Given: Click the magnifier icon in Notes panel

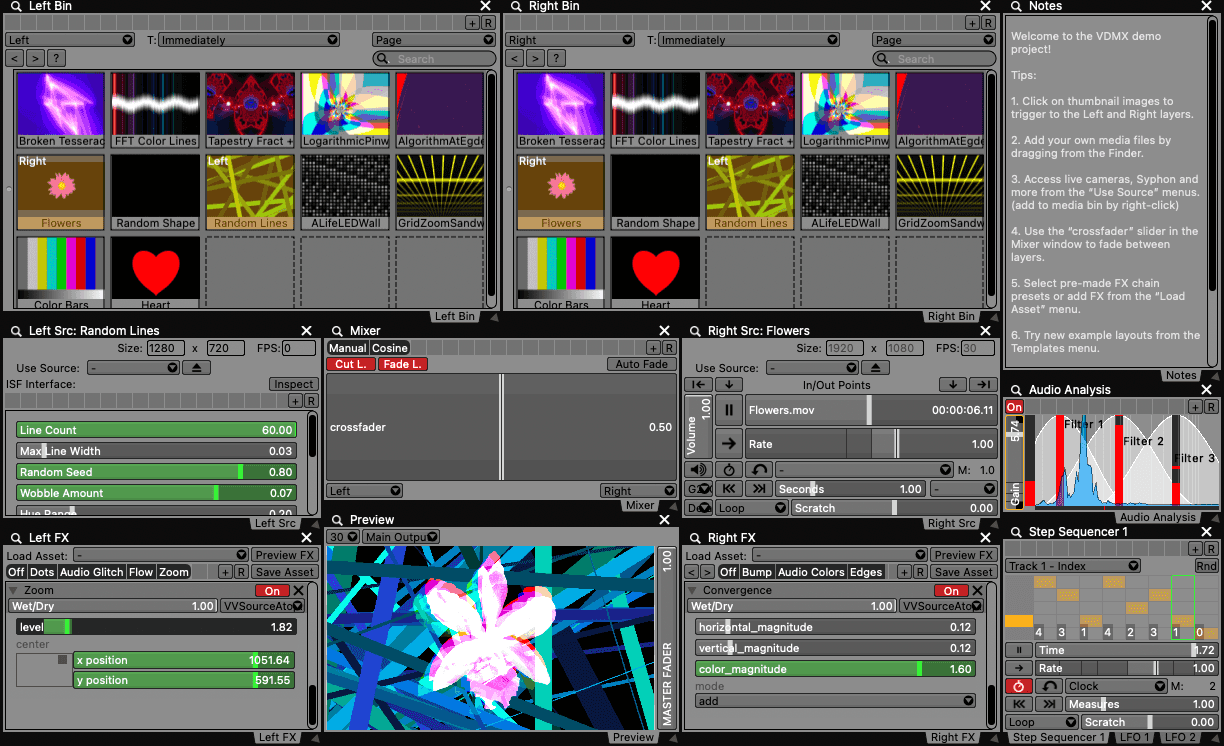Looking at the screenshot, I should click(1013, 6).
